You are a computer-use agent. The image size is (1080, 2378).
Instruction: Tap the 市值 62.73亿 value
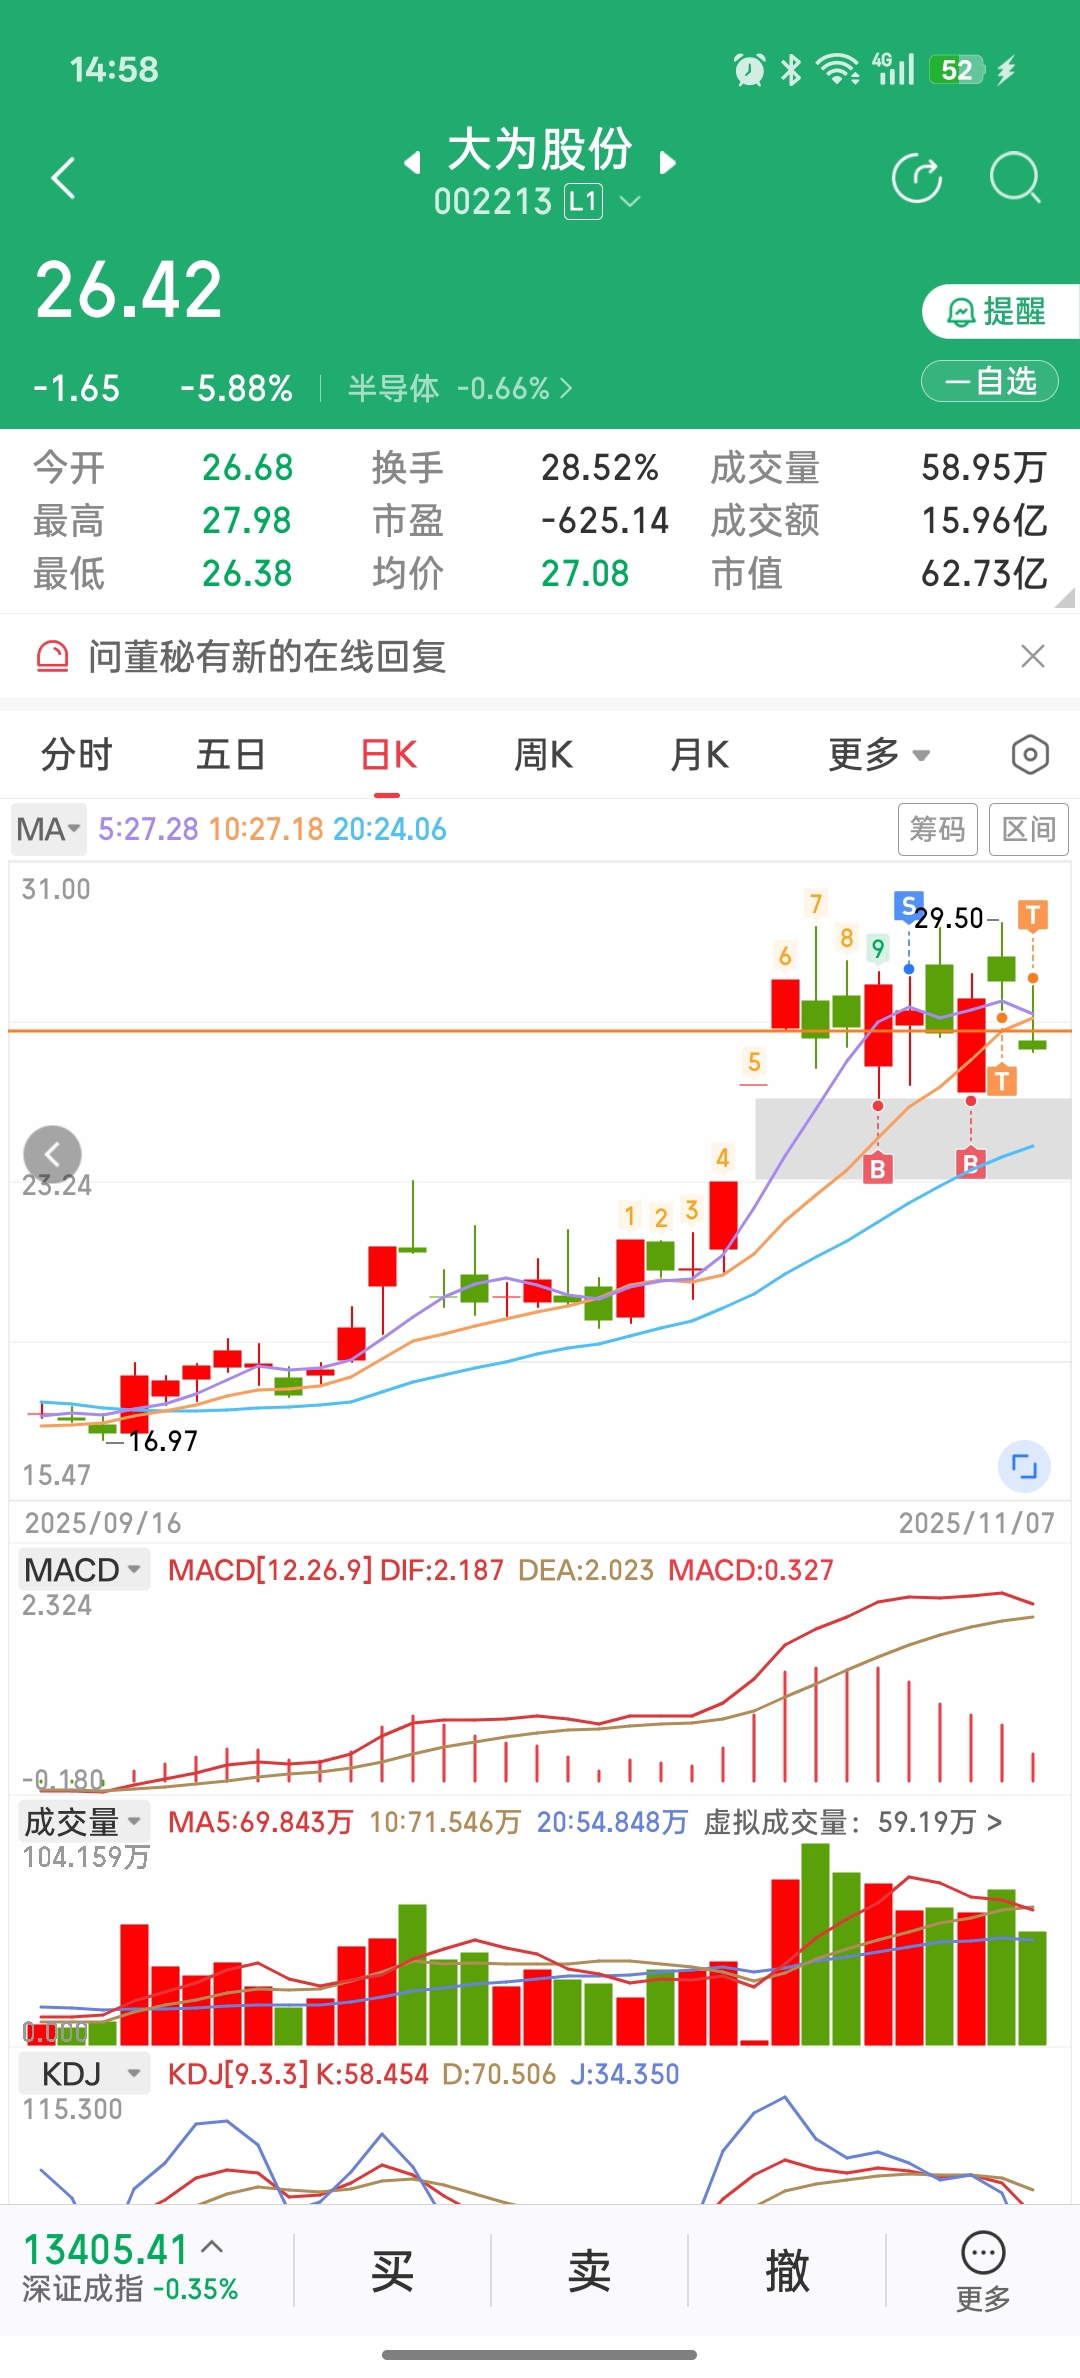[x=984, y=573]
